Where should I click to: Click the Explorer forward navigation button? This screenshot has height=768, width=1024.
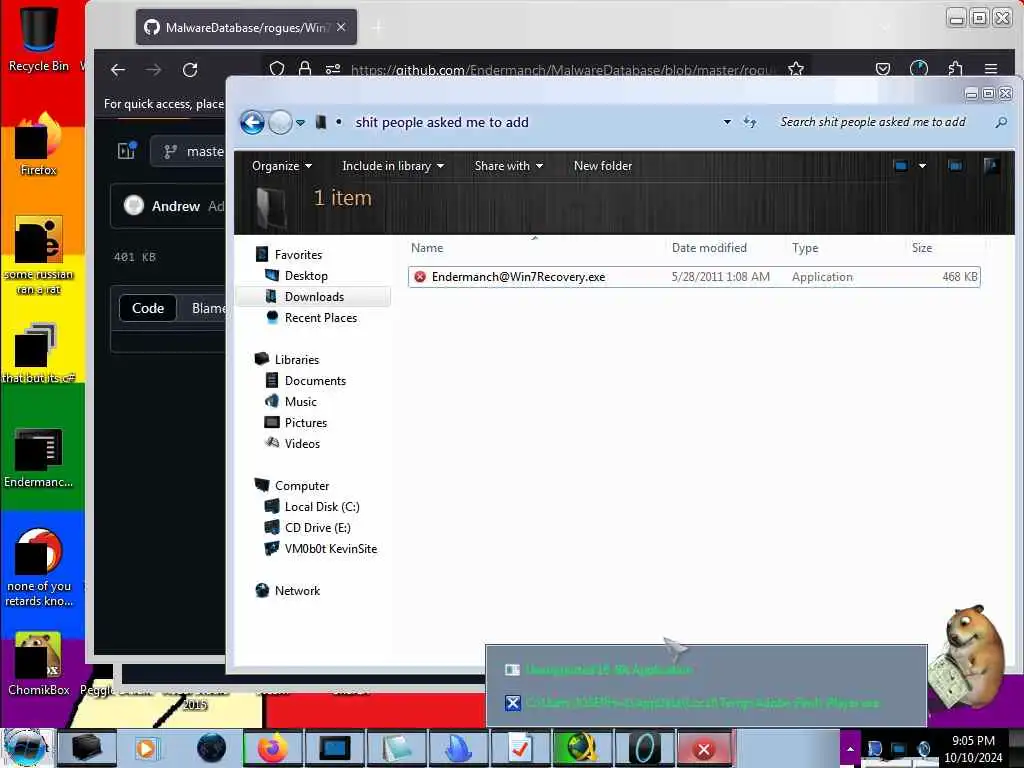pyautogui.click(x=280, y=122)
